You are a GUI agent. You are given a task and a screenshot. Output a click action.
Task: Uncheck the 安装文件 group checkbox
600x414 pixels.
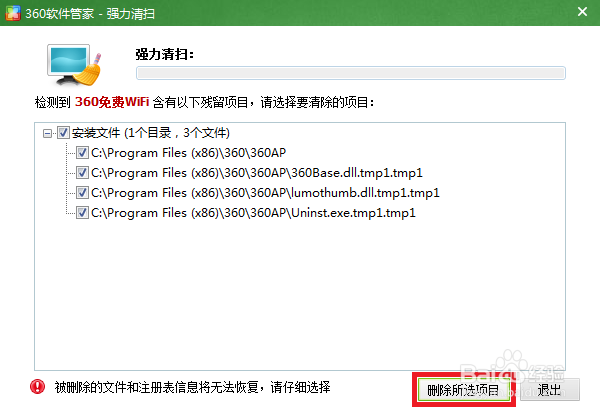63,133
